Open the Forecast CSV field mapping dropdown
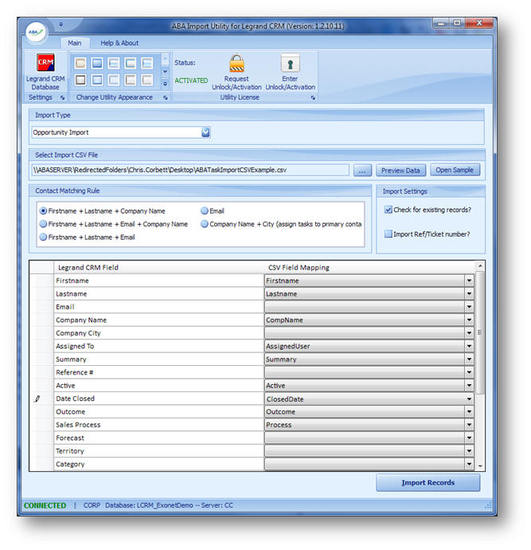Viewport: 531px width, 550px height. click(x=469, y=438)
